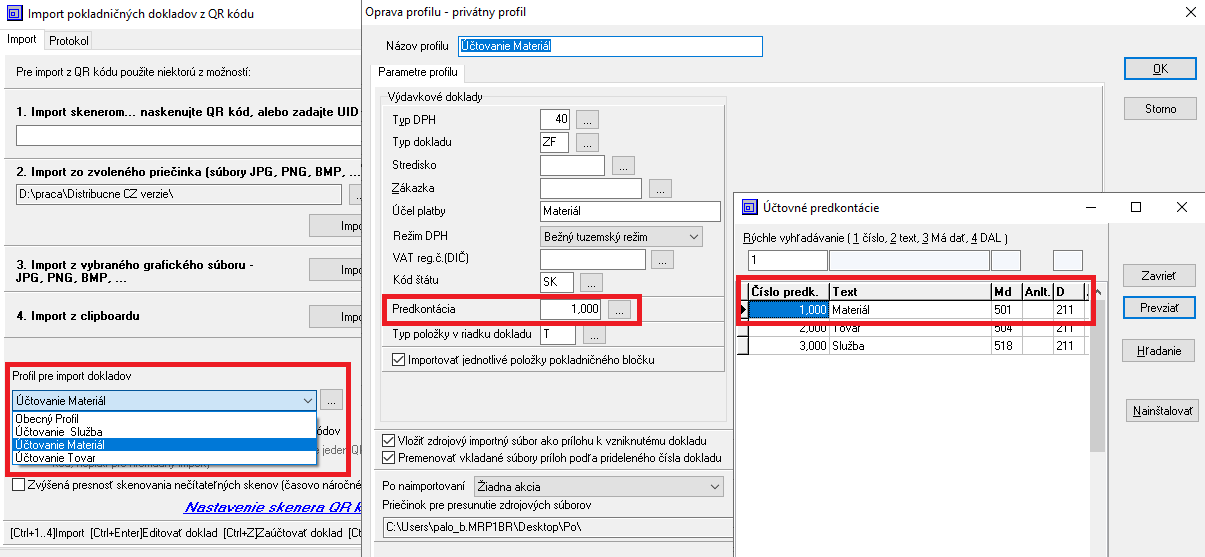1205x557 pixels.
Task: Select the Parametre profilu tab
Action: [x=418, y=73]
